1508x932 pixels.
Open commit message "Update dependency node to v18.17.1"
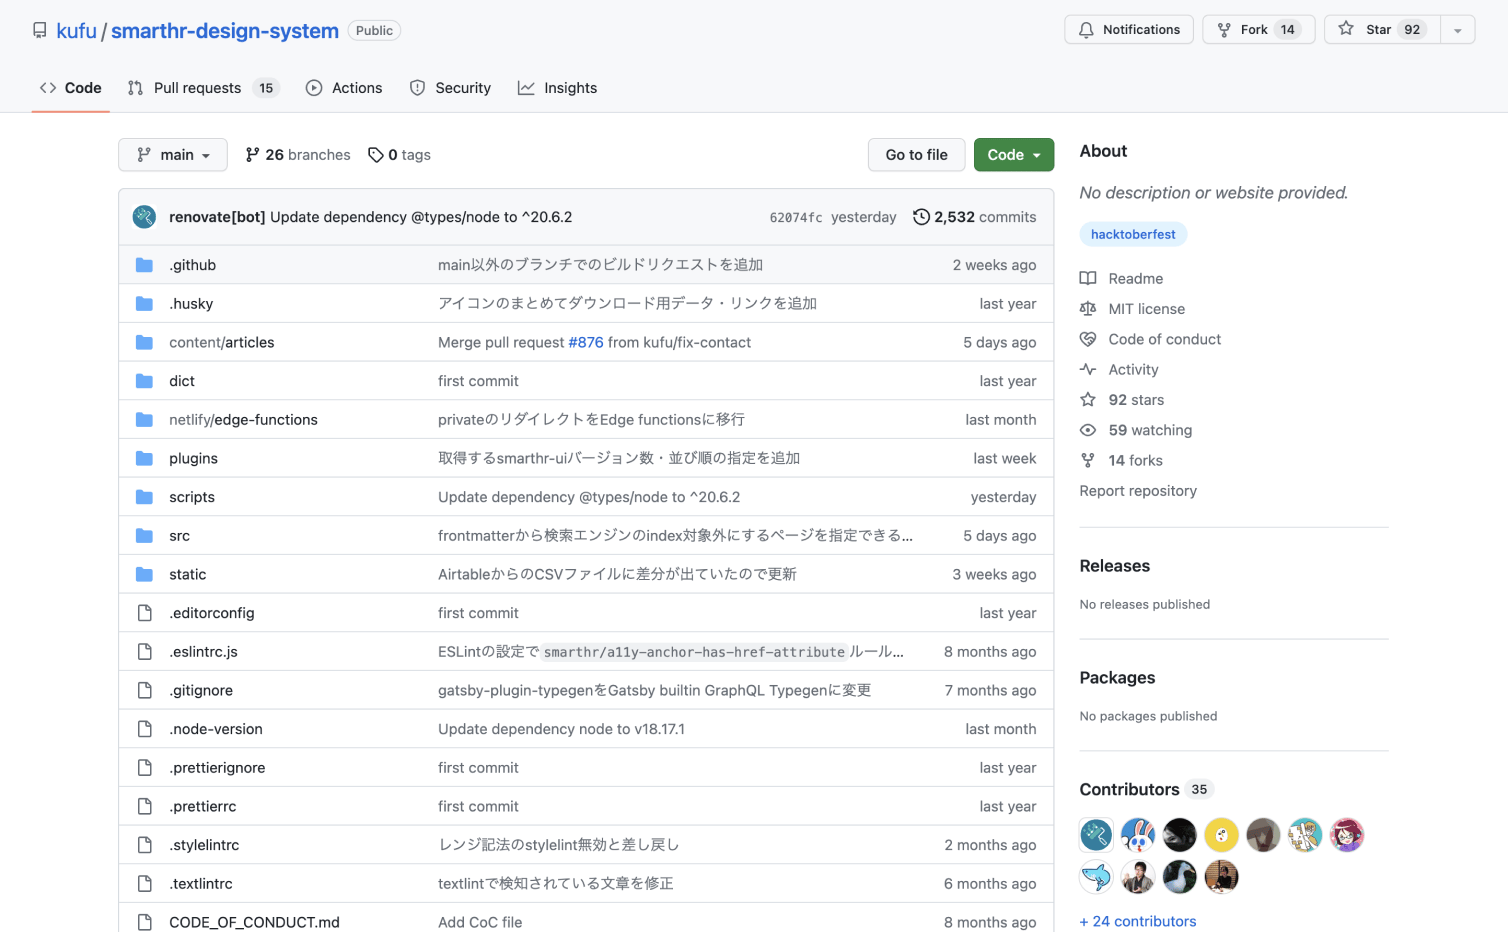click(561, 729)
